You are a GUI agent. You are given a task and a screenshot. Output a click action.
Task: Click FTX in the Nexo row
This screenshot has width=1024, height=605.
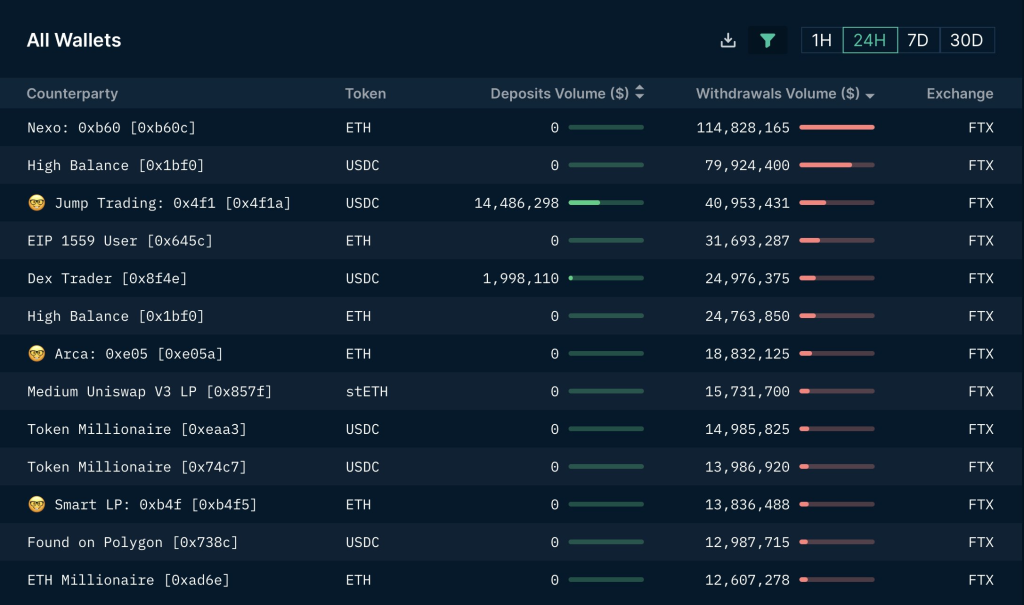coord(981,127)
